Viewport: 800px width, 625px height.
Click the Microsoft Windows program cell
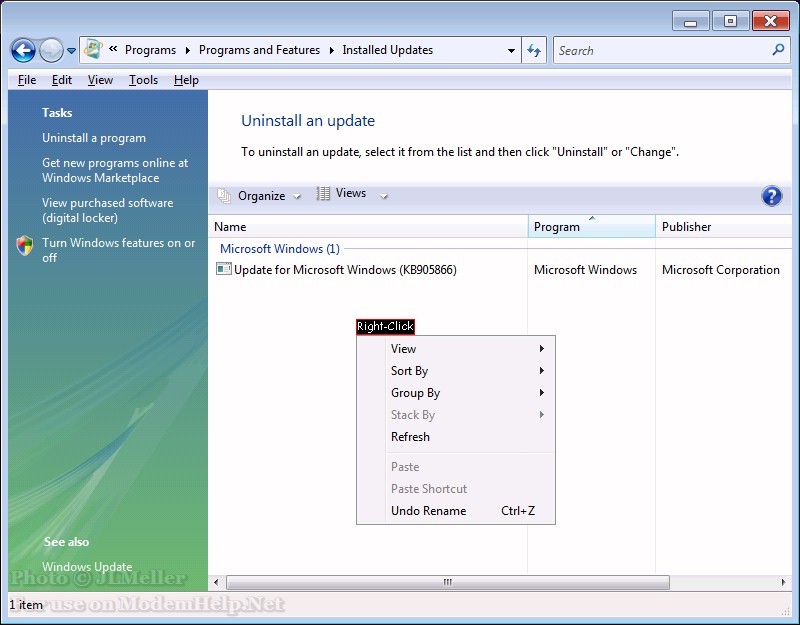coord(585,269)
